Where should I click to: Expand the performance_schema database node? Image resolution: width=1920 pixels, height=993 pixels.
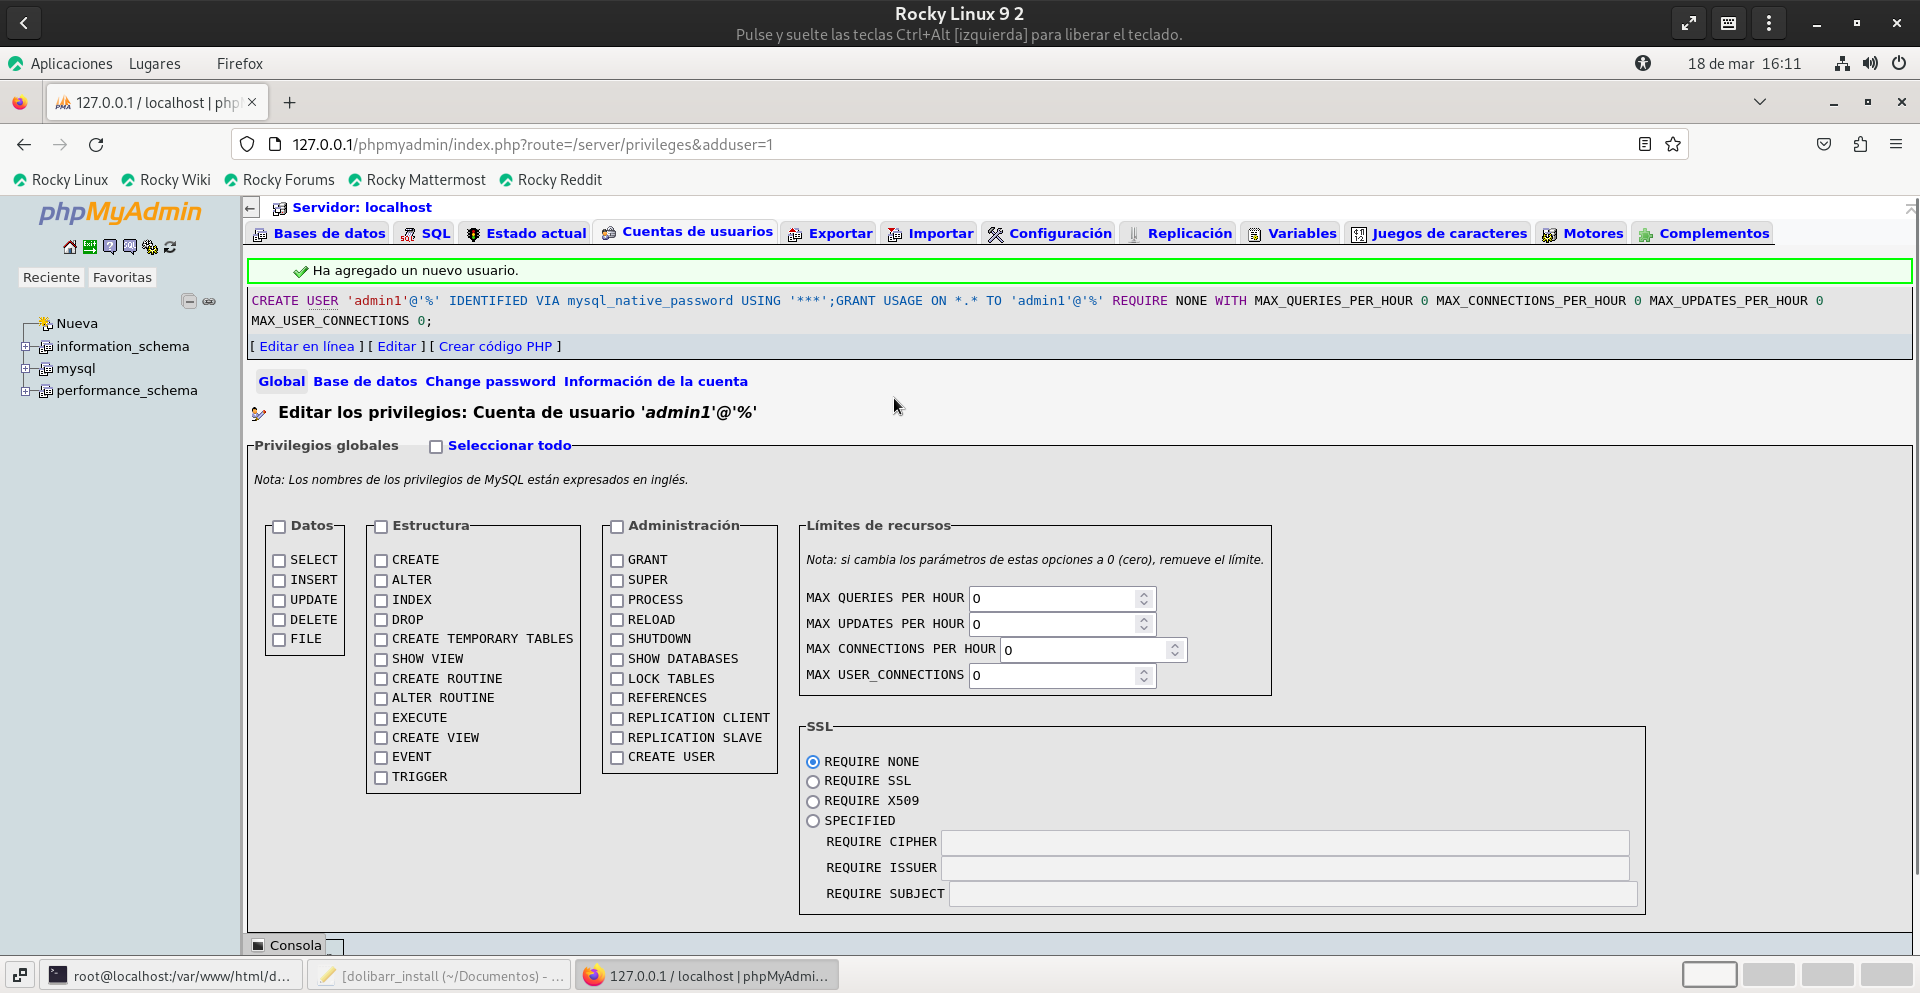pyautogui.click(x=26, y=391)
